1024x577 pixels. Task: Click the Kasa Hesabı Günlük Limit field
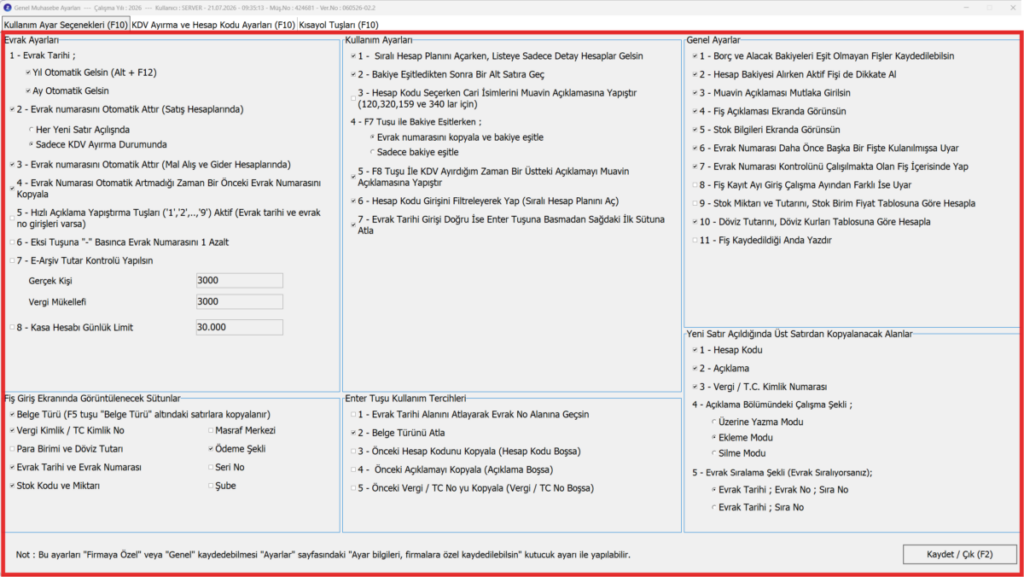(x=239, y=327)
